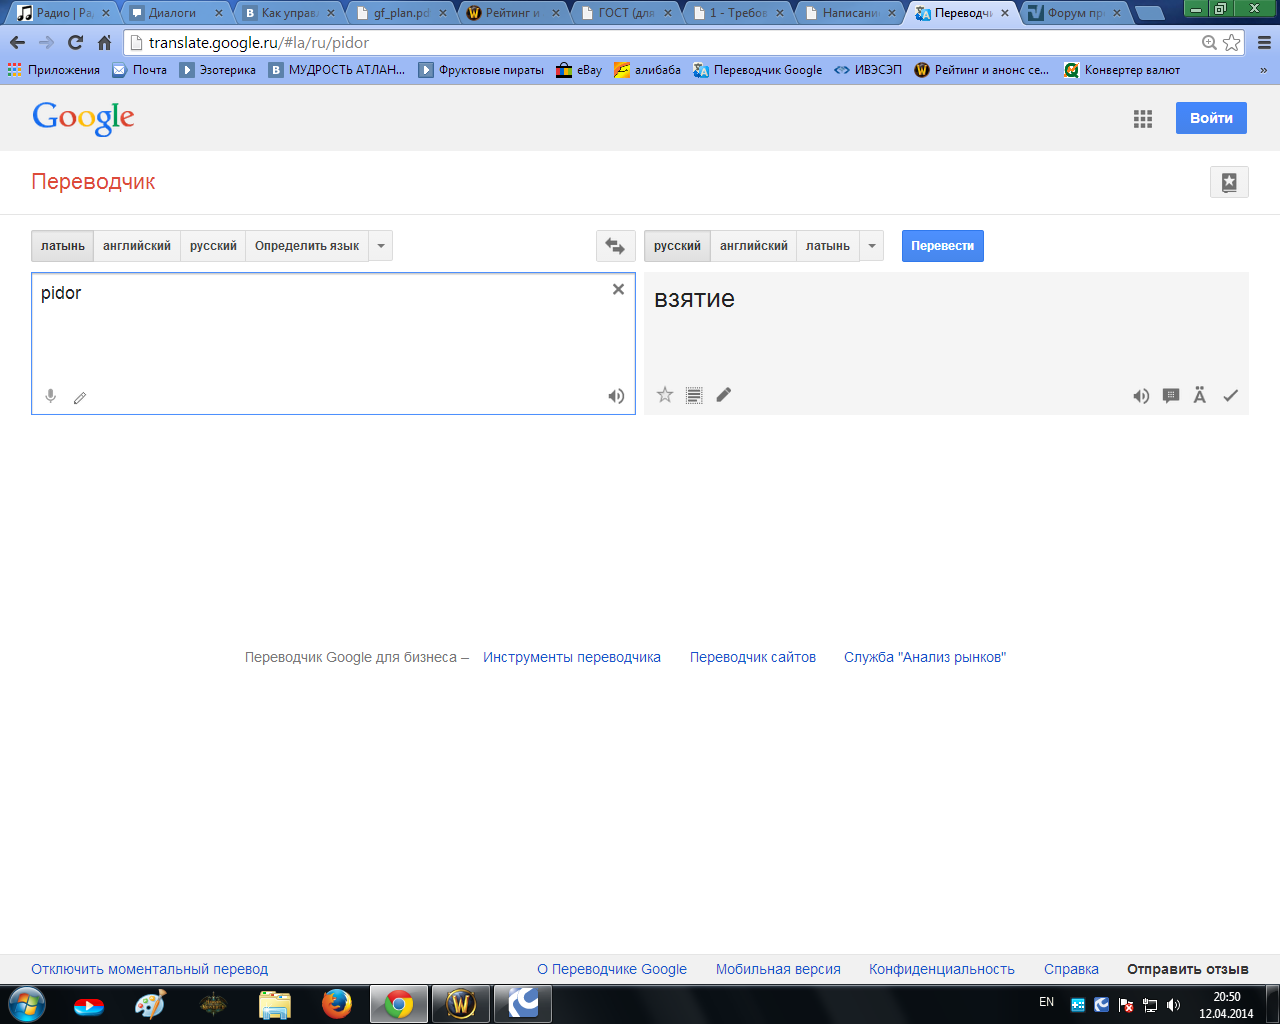
Task: Open Почта bookmark
Action: coord(140,70)
